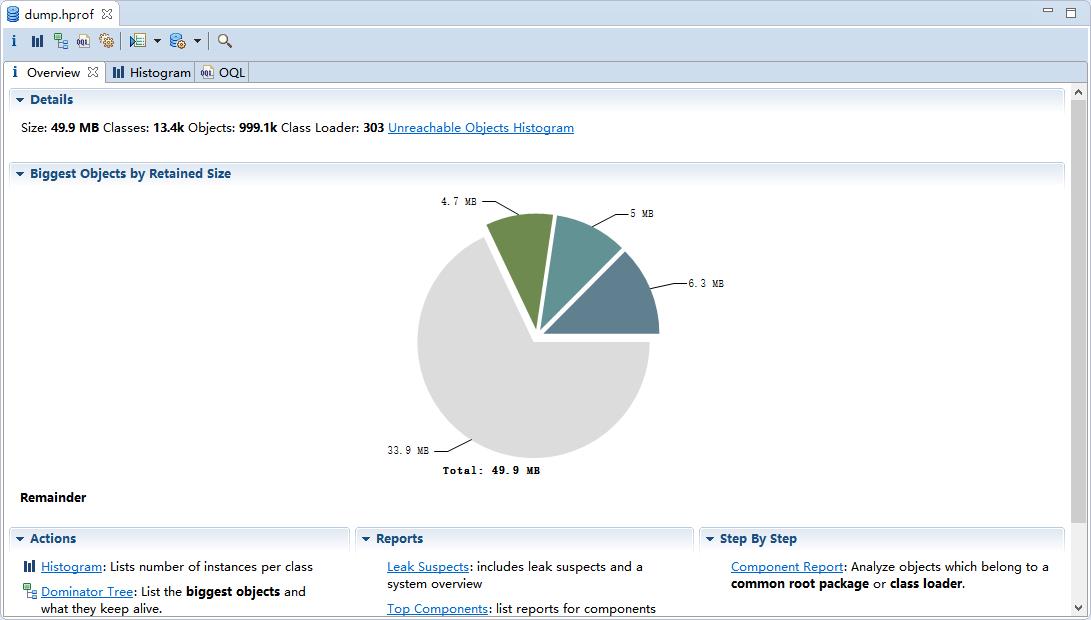
Task: Collapse the Reports section
Action: (366, 539)
